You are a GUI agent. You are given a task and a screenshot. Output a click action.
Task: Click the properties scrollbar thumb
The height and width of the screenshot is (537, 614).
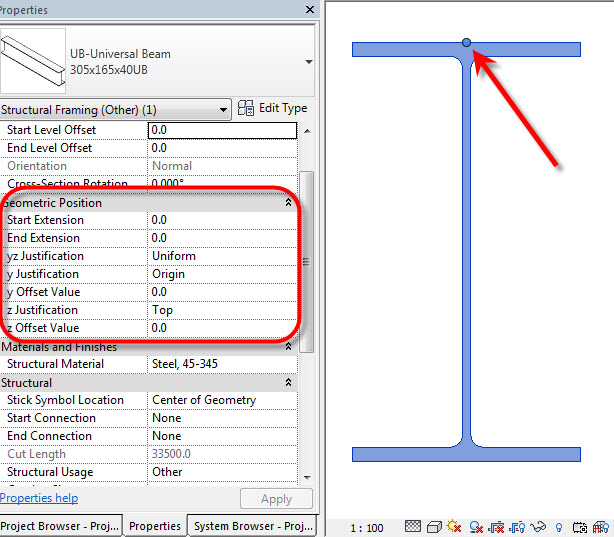point(307,262)
